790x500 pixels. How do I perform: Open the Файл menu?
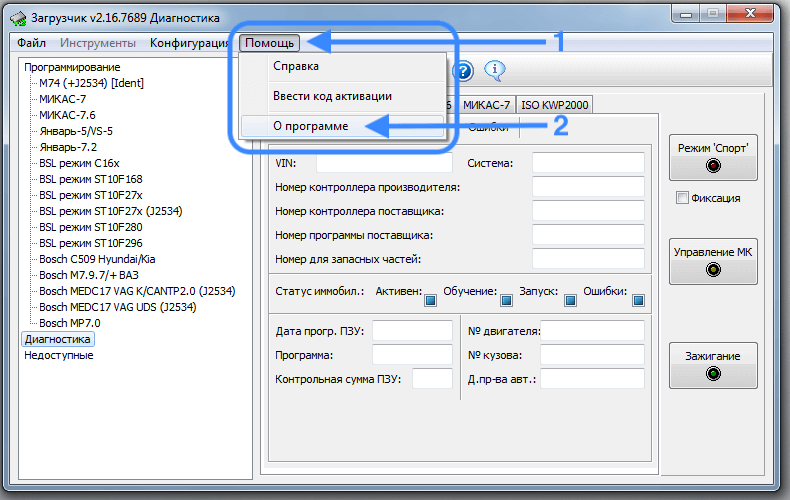pyautogui.click(x=31, y=43)
